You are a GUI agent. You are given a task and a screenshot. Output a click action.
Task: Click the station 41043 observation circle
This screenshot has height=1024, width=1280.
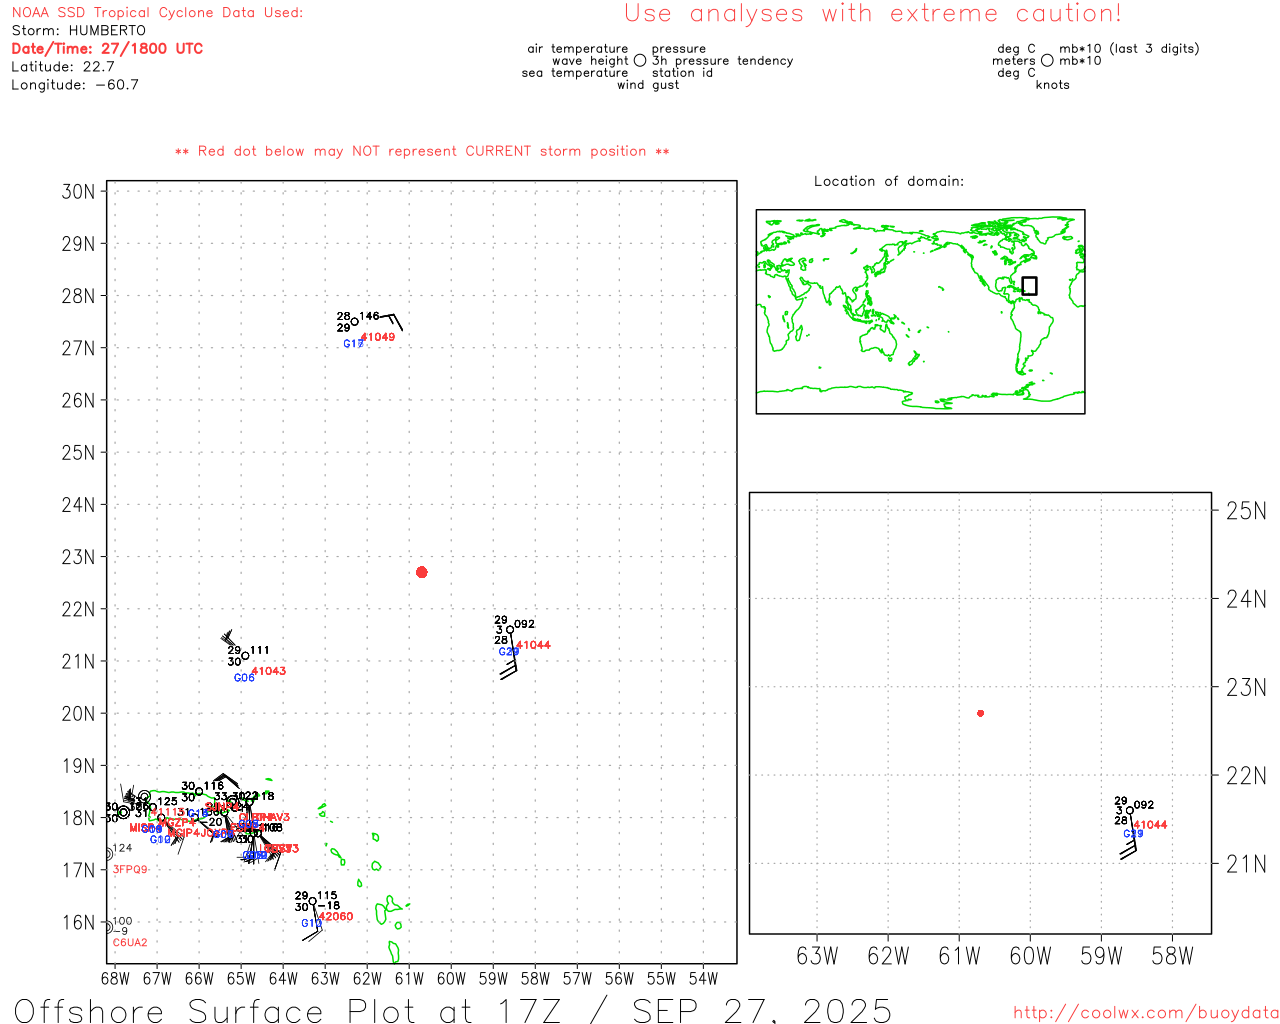click(x=245, y=656)
